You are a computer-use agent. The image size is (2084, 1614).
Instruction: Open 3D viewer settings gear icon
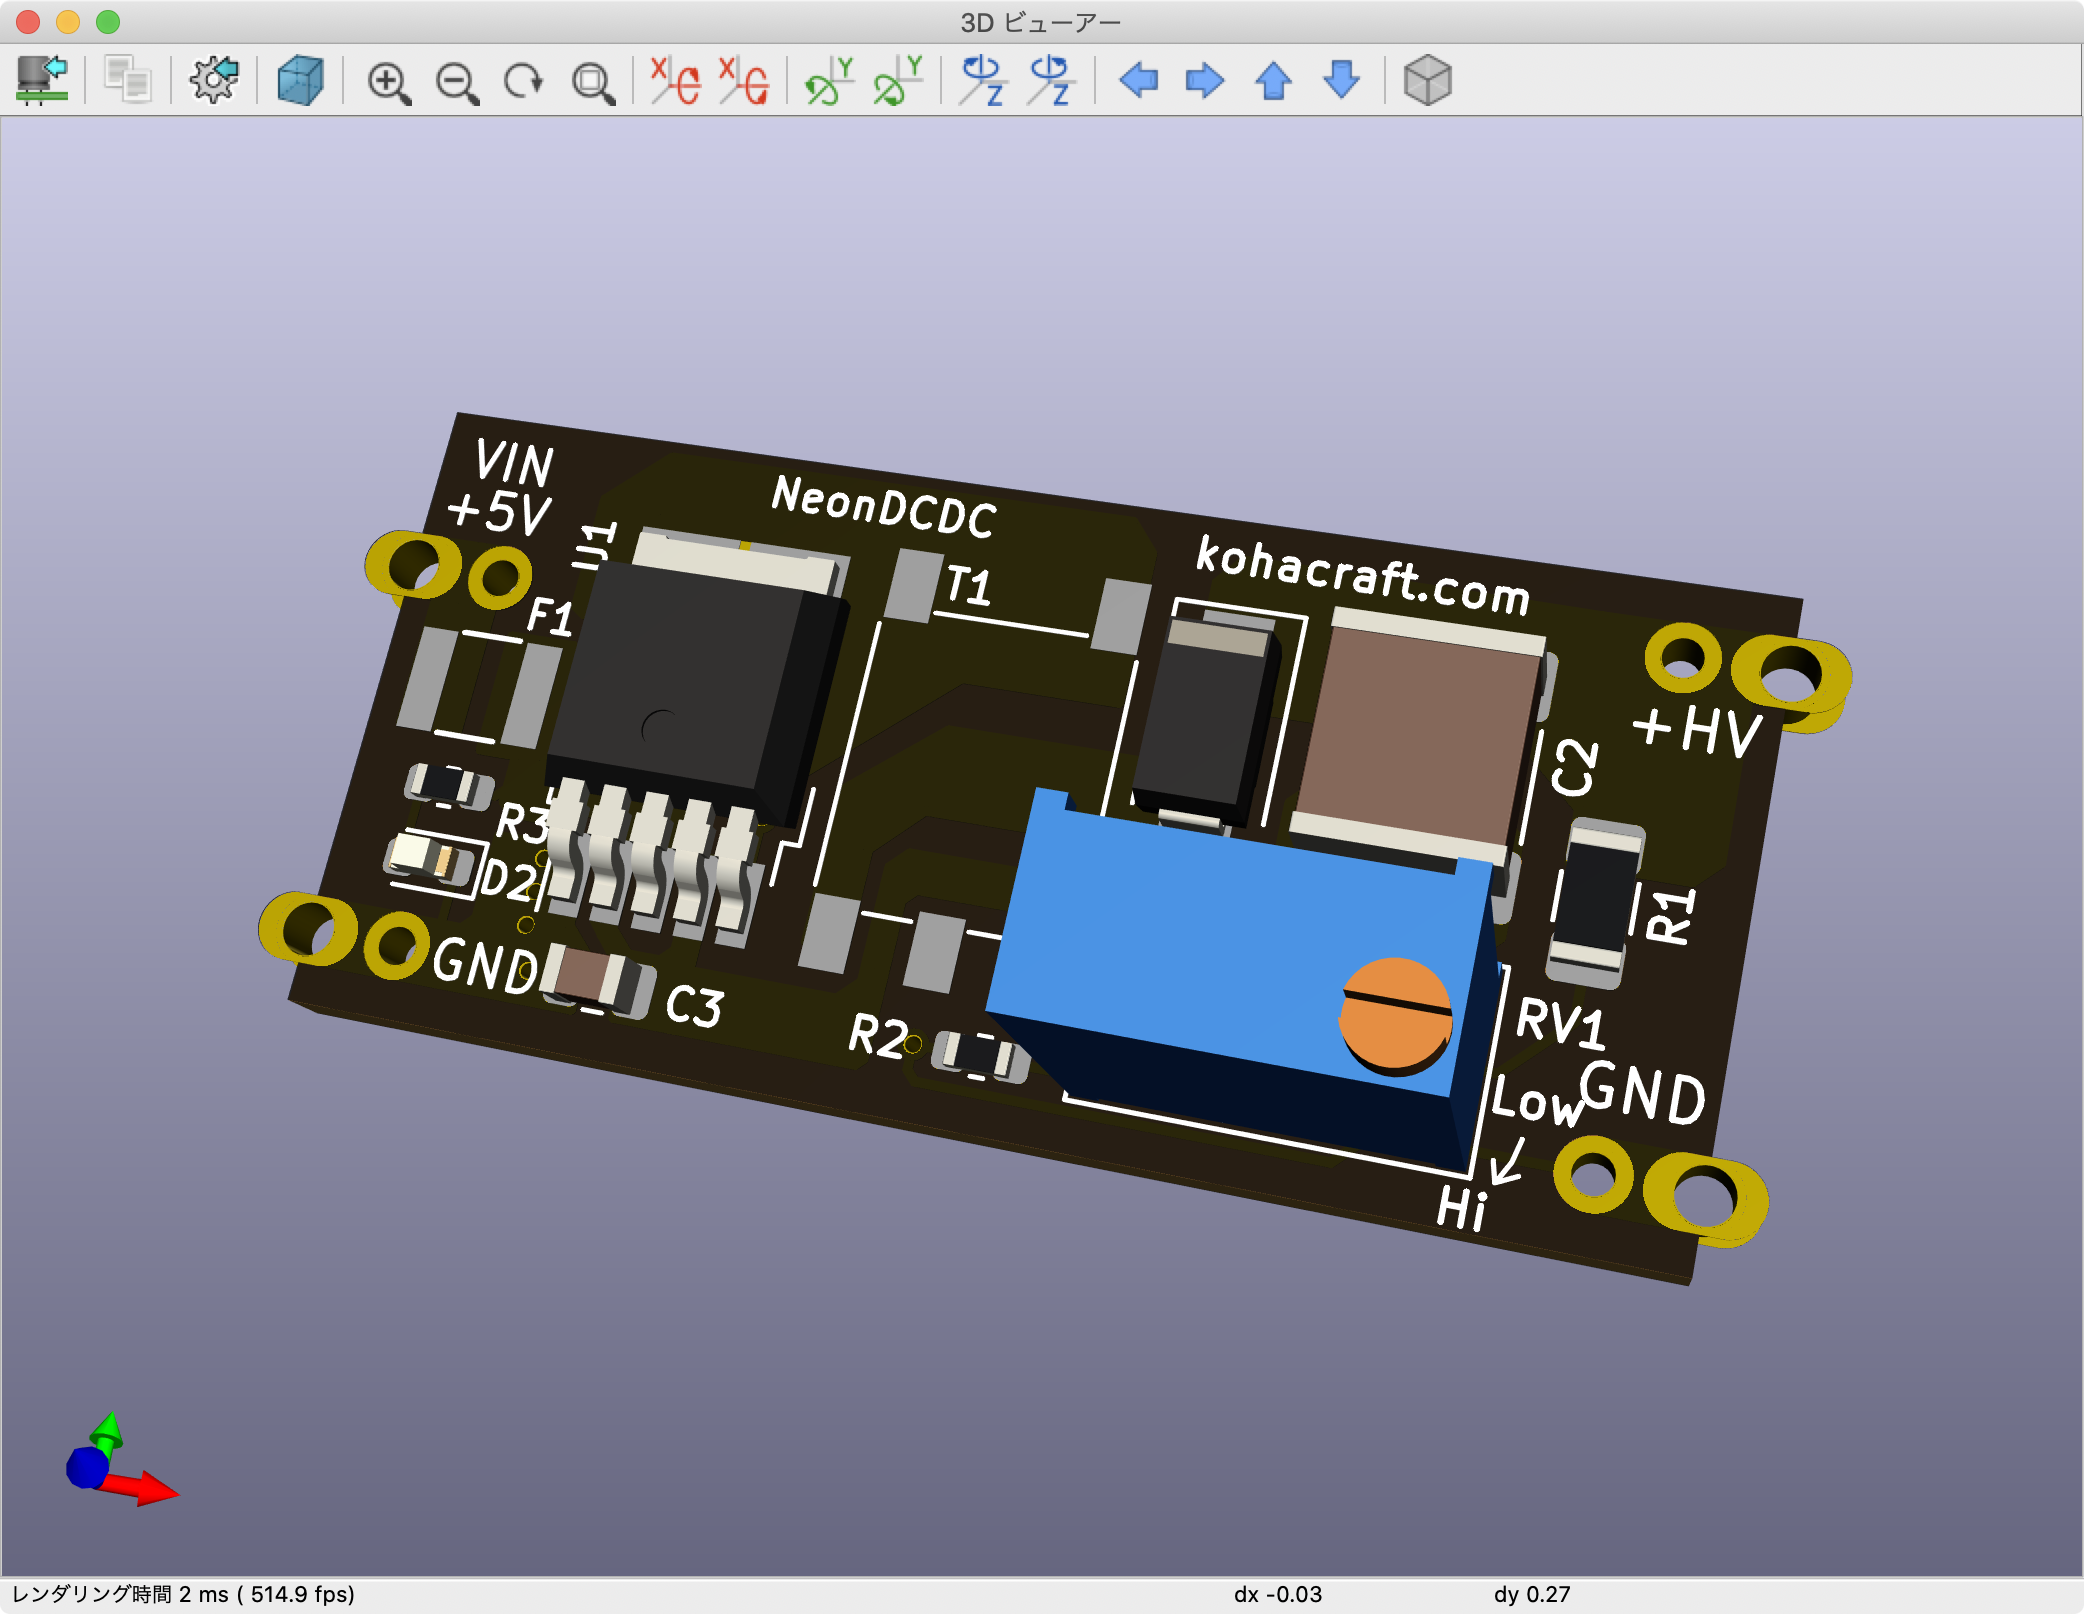214,80
